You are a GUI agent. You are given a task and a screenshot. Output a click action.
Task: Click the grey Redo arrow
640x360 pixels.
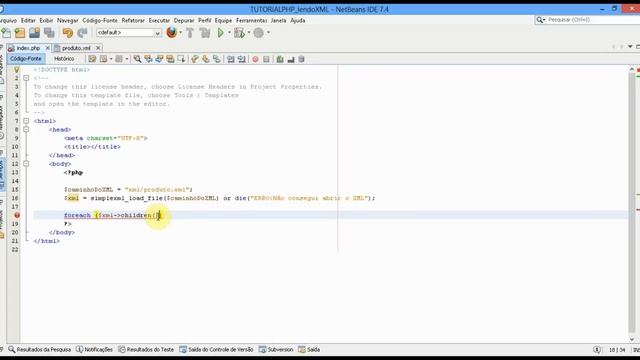pos(82,33)
